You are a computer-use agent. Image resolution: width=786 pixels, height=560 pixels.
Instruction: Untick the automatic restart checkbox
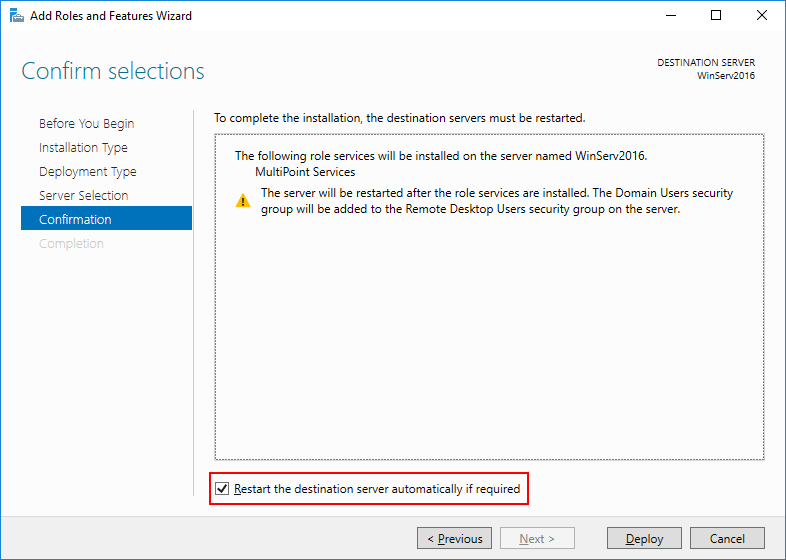222,489
